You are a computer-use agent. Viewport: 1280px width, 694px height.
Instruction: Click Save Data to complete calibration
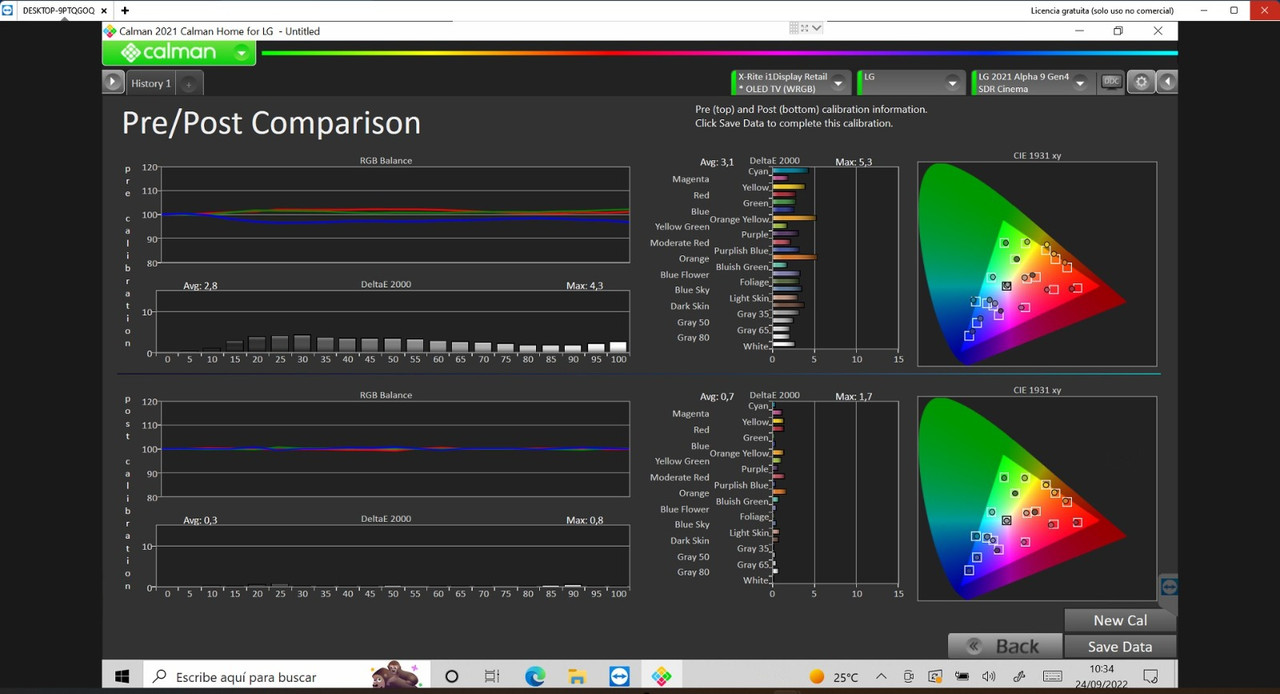point(1120,647)
